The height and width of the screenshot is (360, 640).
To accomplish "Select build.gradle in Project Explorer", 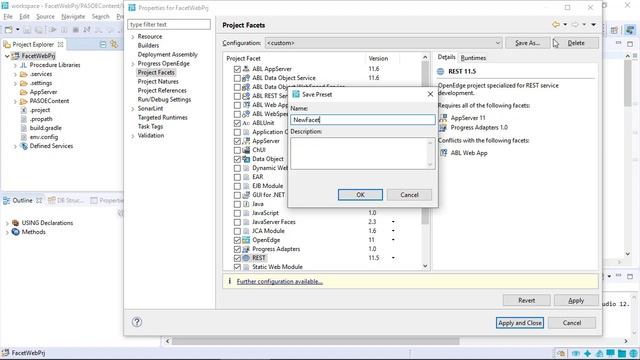I will (x=46, y=128).
